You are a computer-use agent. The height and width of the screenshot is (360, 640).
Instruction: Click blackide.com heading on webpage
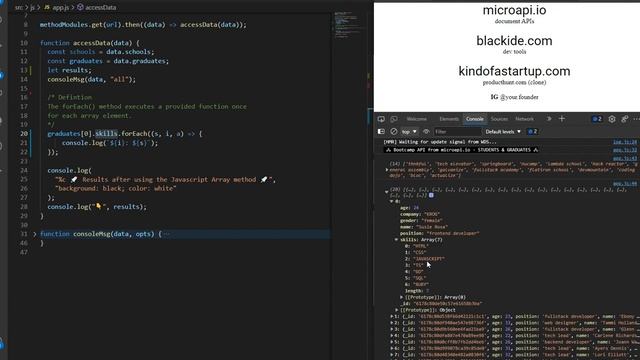point(514,41)
